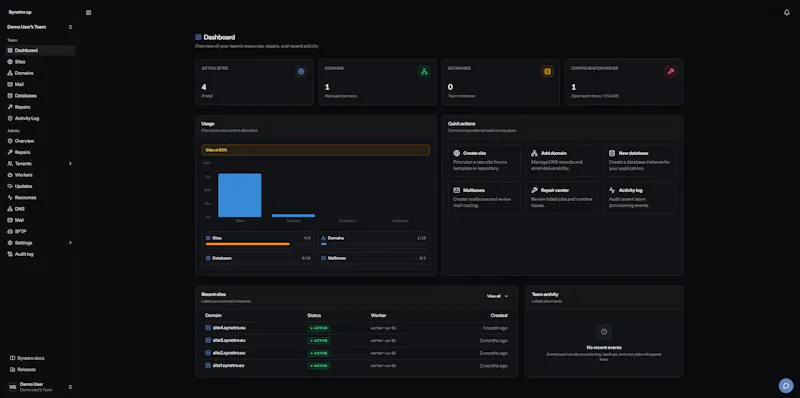The height and width of the screenshot is (398, 800).
Task: Click View all for recent sites
Action: [497, 296]
